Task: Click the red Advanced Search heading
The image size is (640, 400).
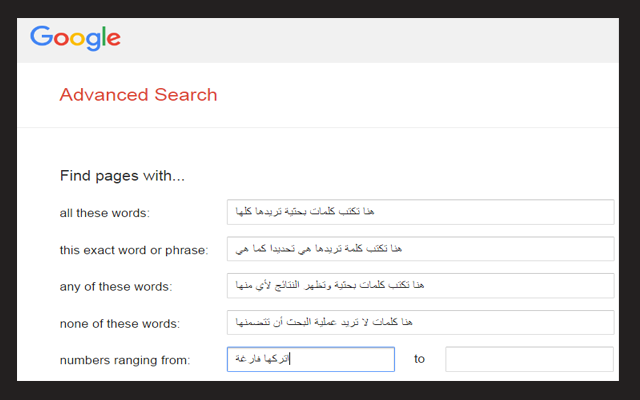Action: (x=138, y=96)
